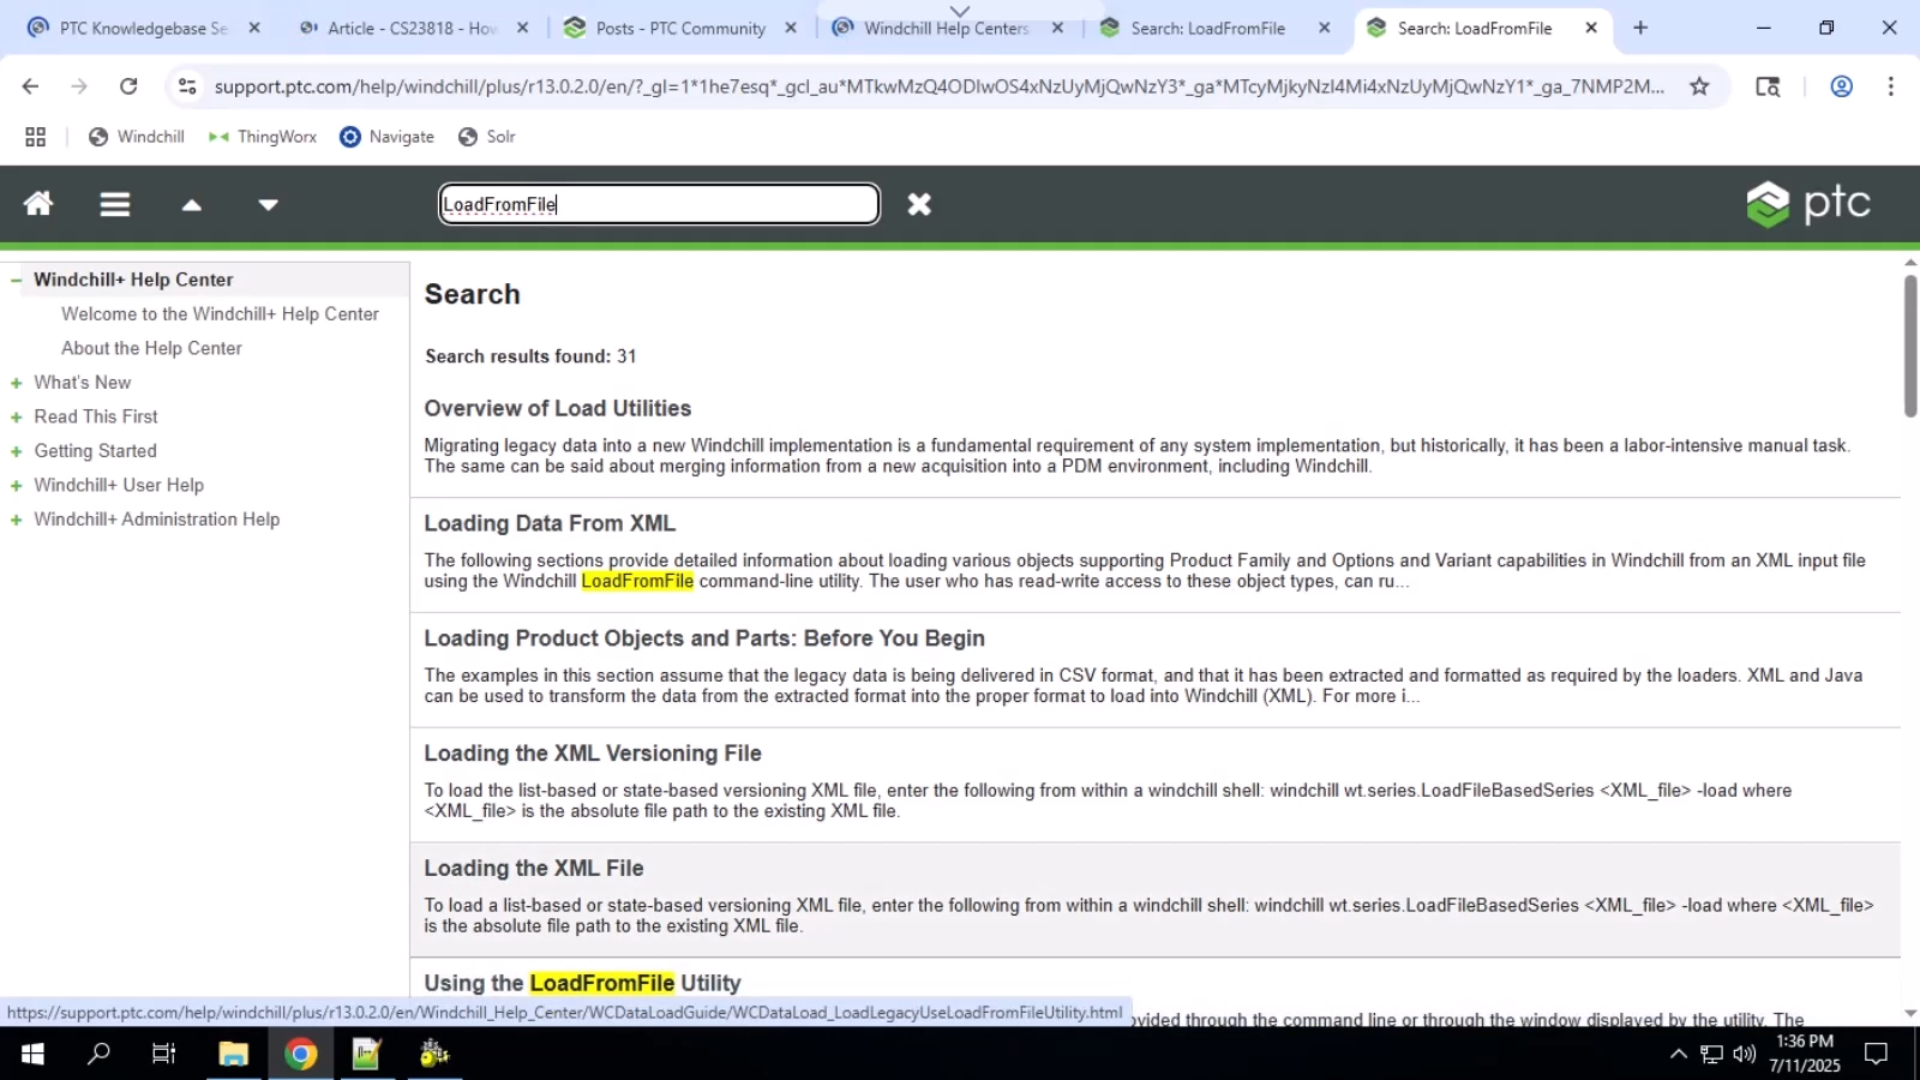The height and width of the screenshot is (1080, 1920).
Task: Open Welcome to the Windchill+ Help Center
Action: point(220,313)
